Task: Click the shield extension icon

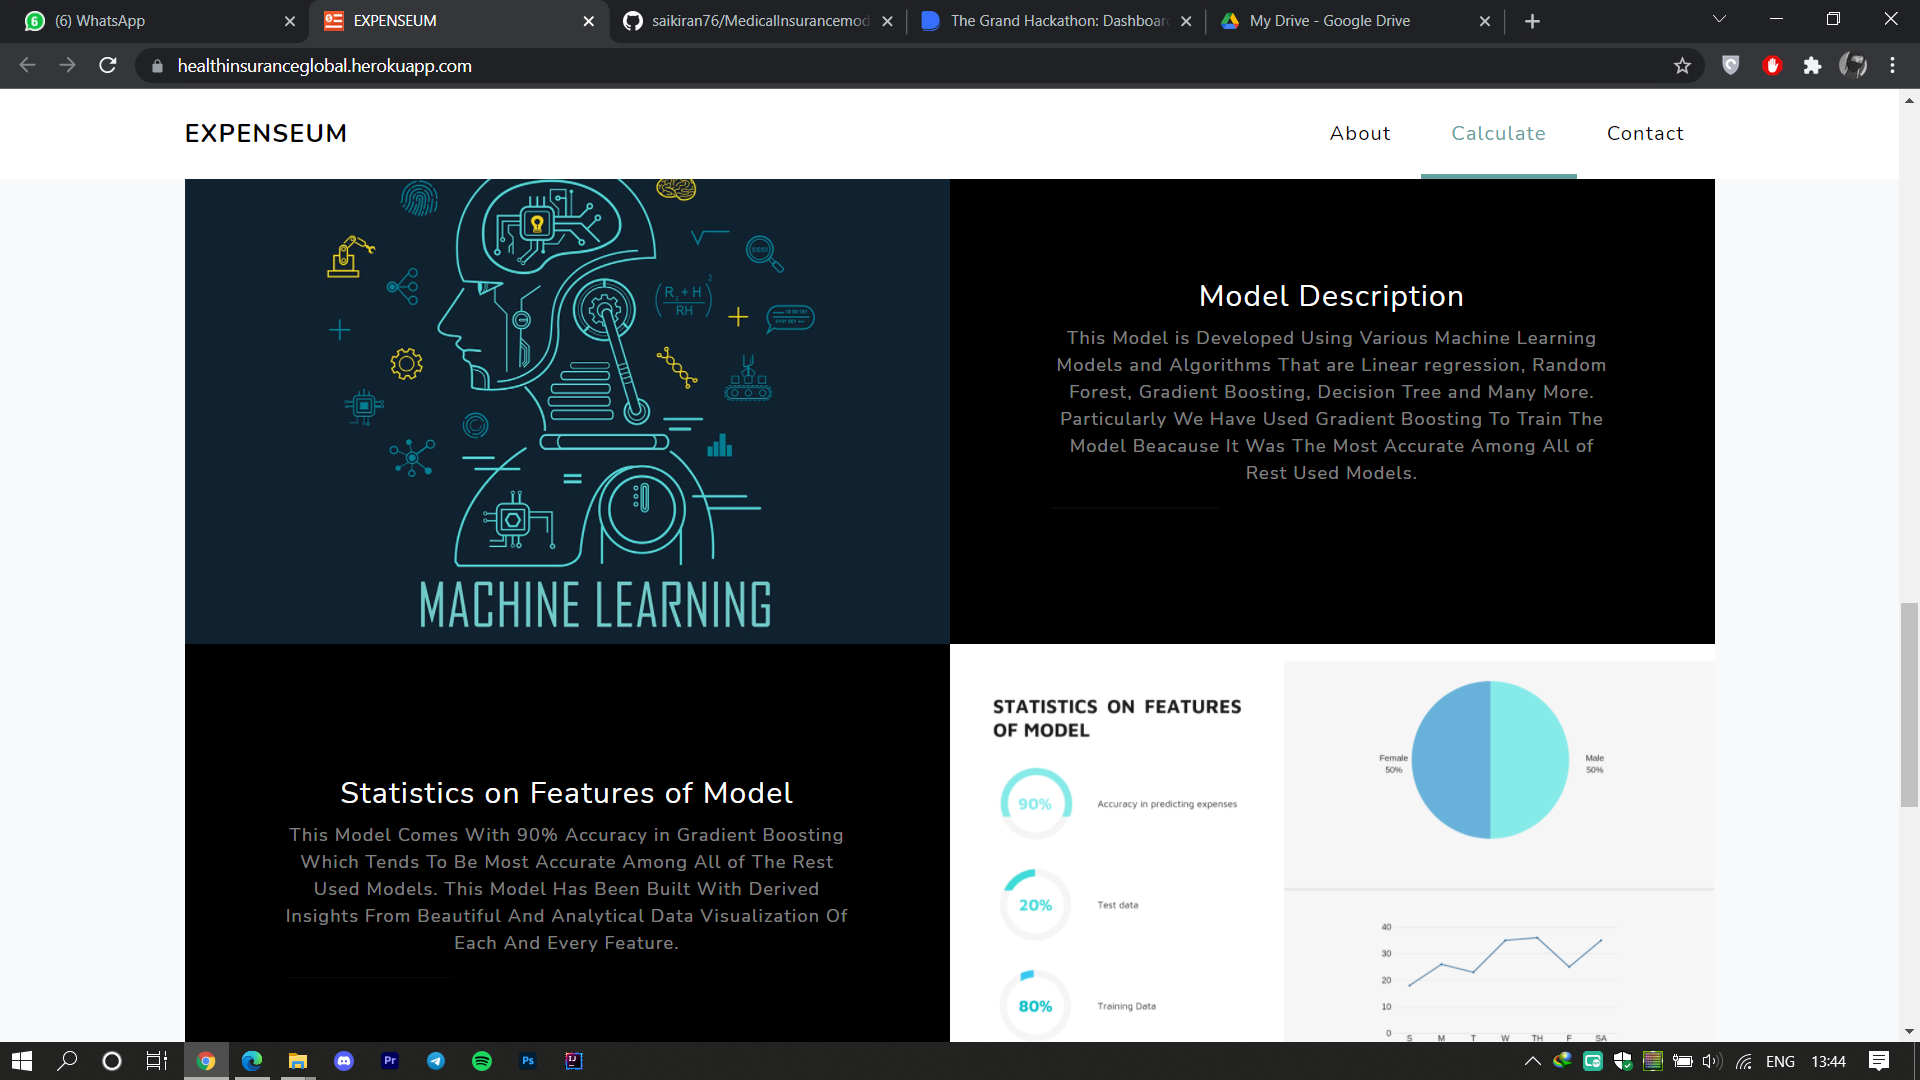Action: 1731,66
